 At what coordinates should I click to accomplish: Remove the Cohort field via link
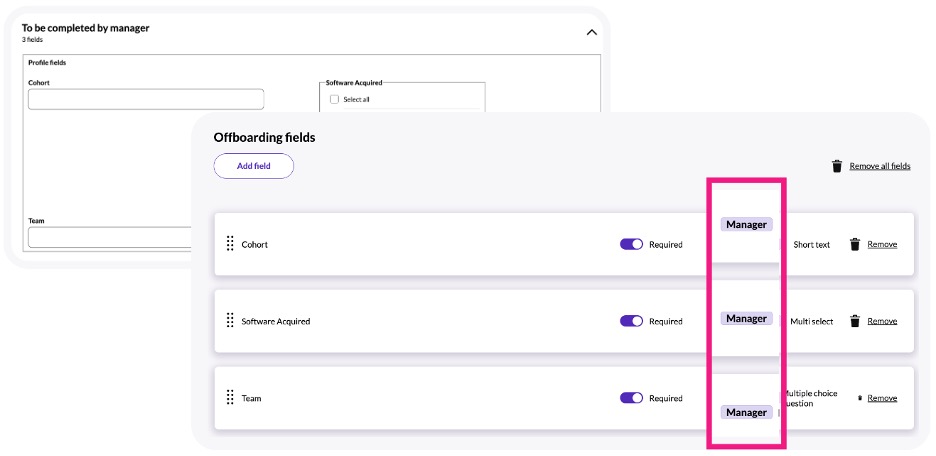[x=882, y=244]
